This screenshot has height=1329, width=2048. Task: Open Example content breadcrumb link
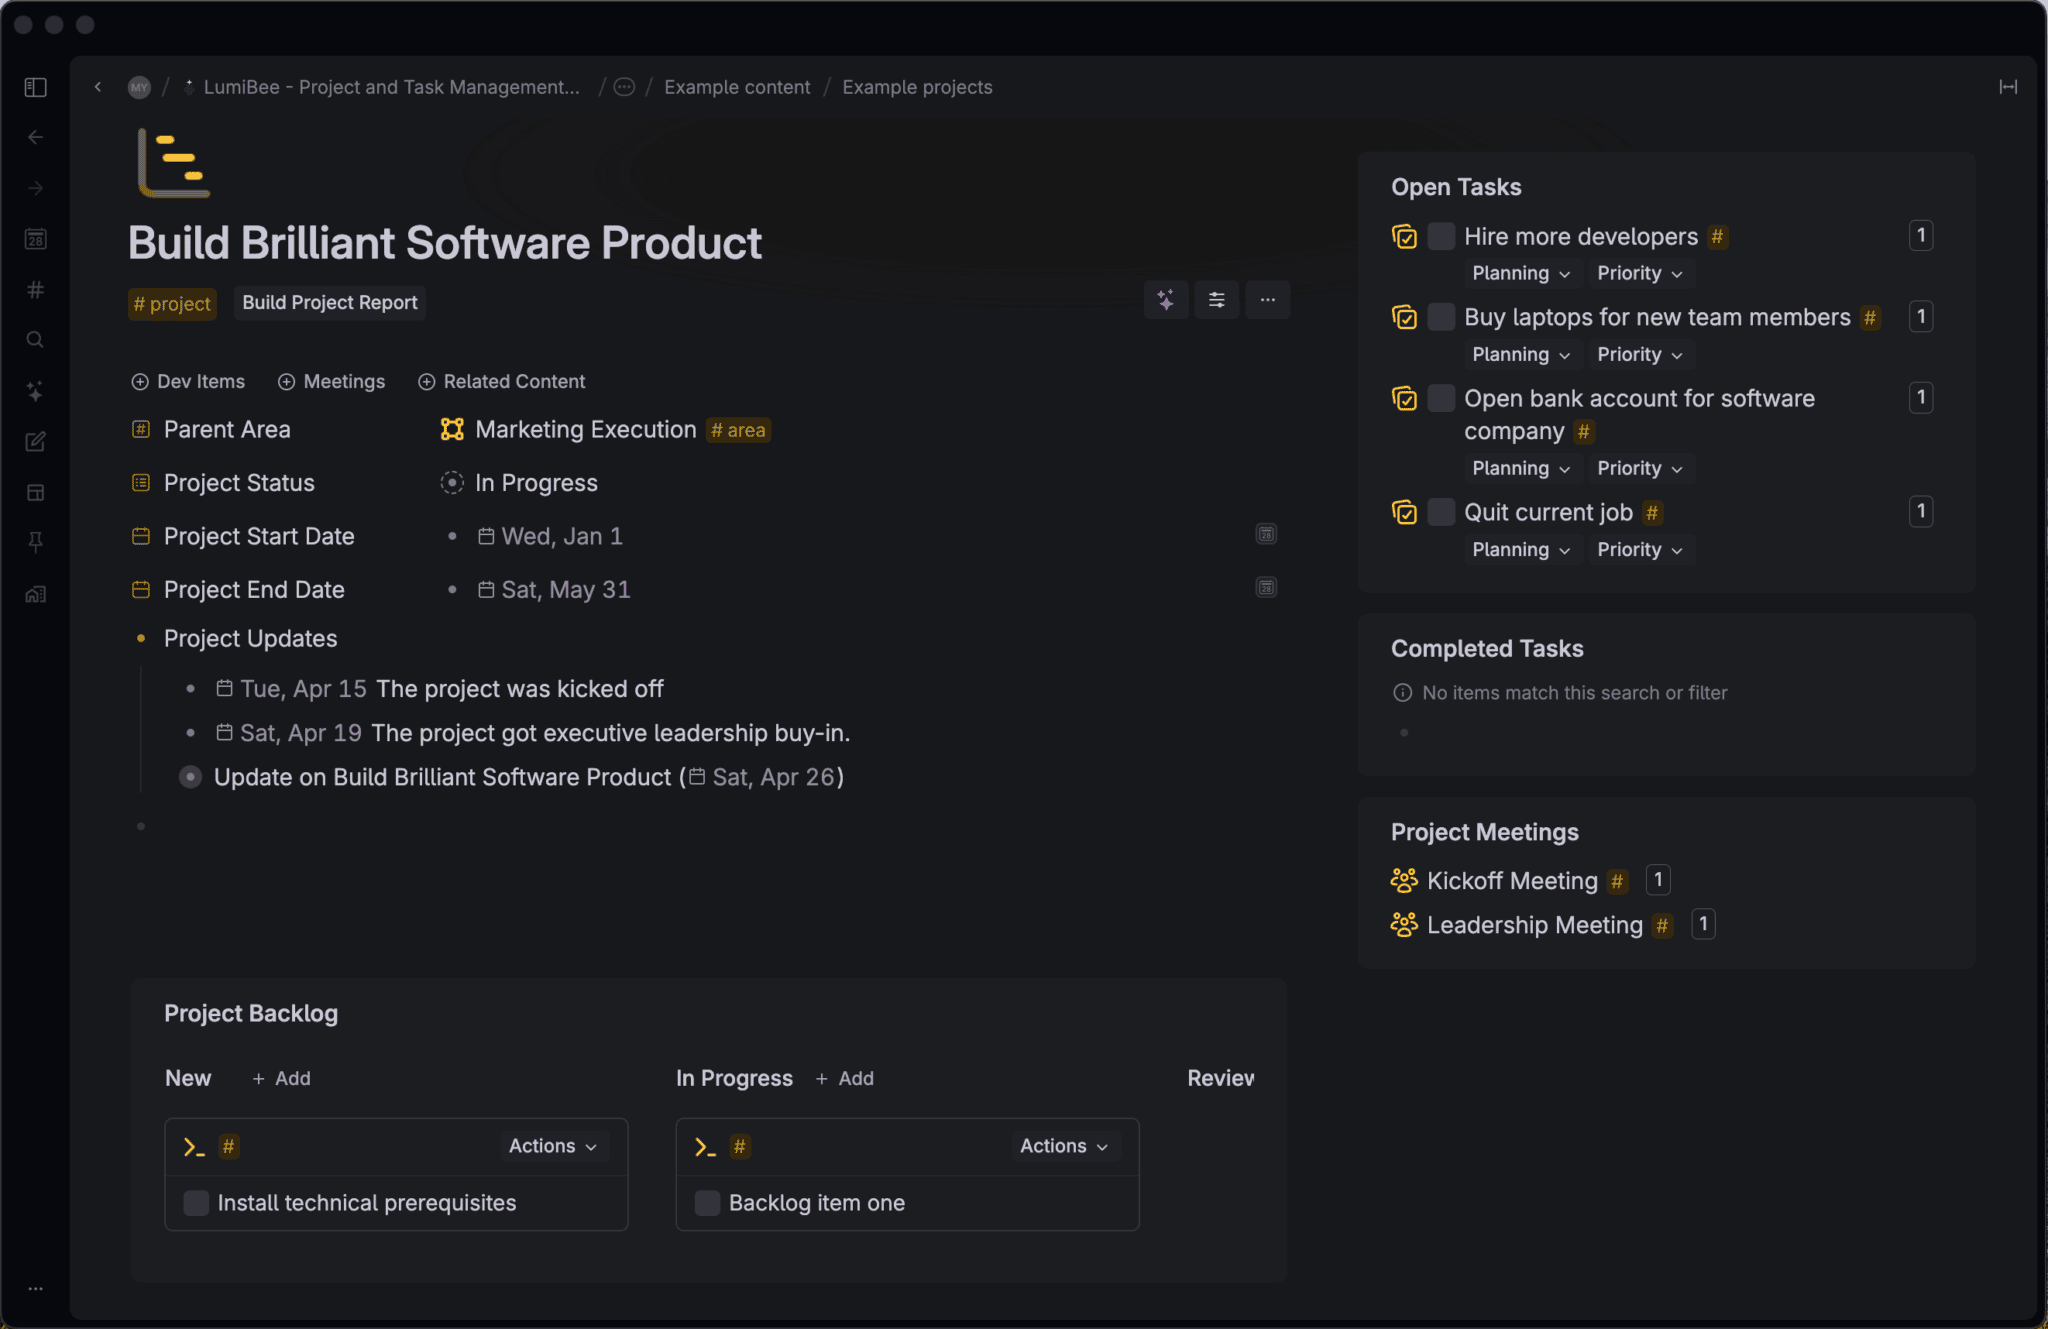pyautogui.click(x=737, y=87)
